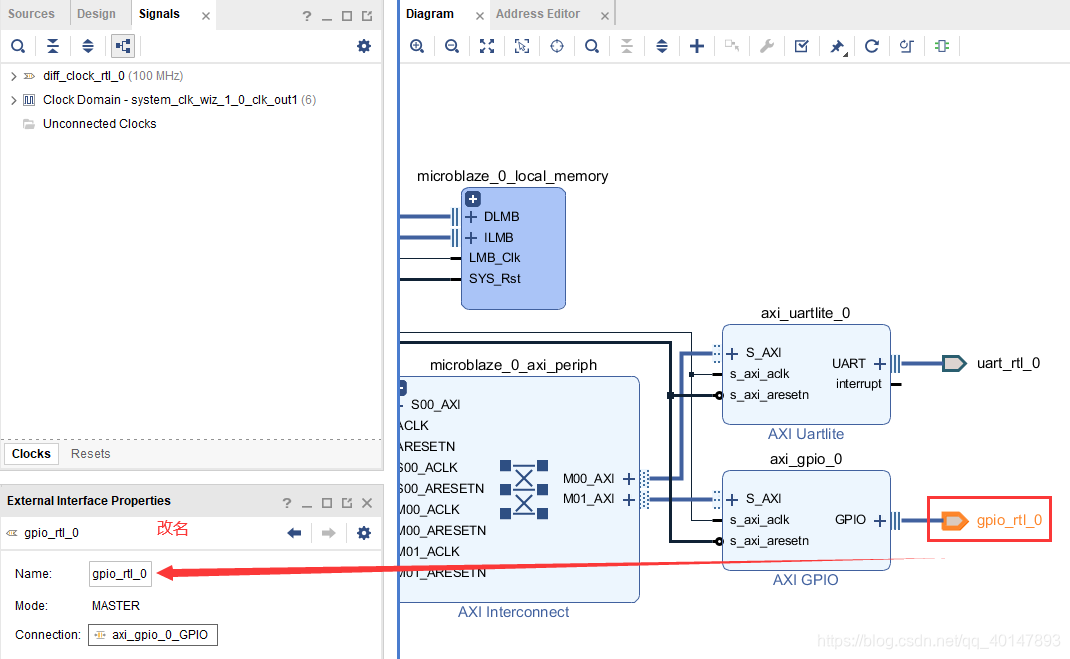Click the AXI Uartlite hyperlink

[x=806, y=433]
